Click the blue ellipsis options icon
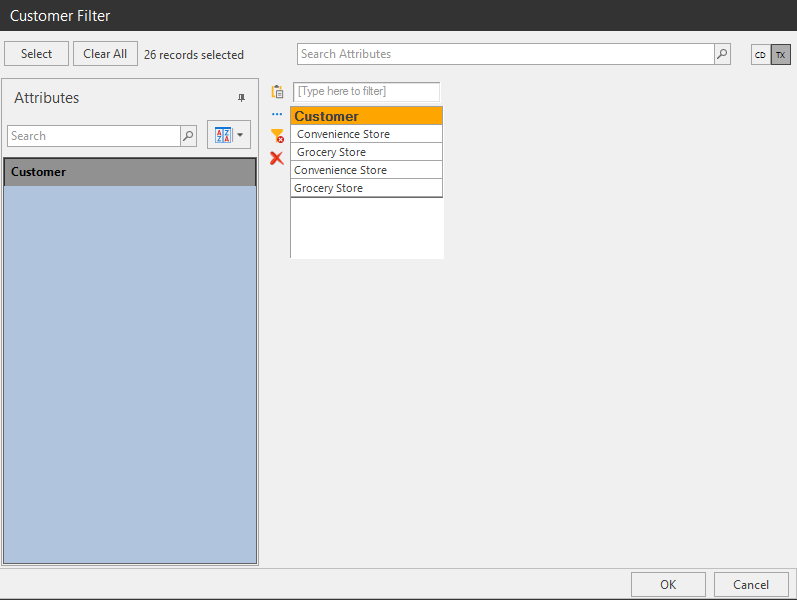The height and width of the screenshot is (600, 797). [x=277, y=114]
